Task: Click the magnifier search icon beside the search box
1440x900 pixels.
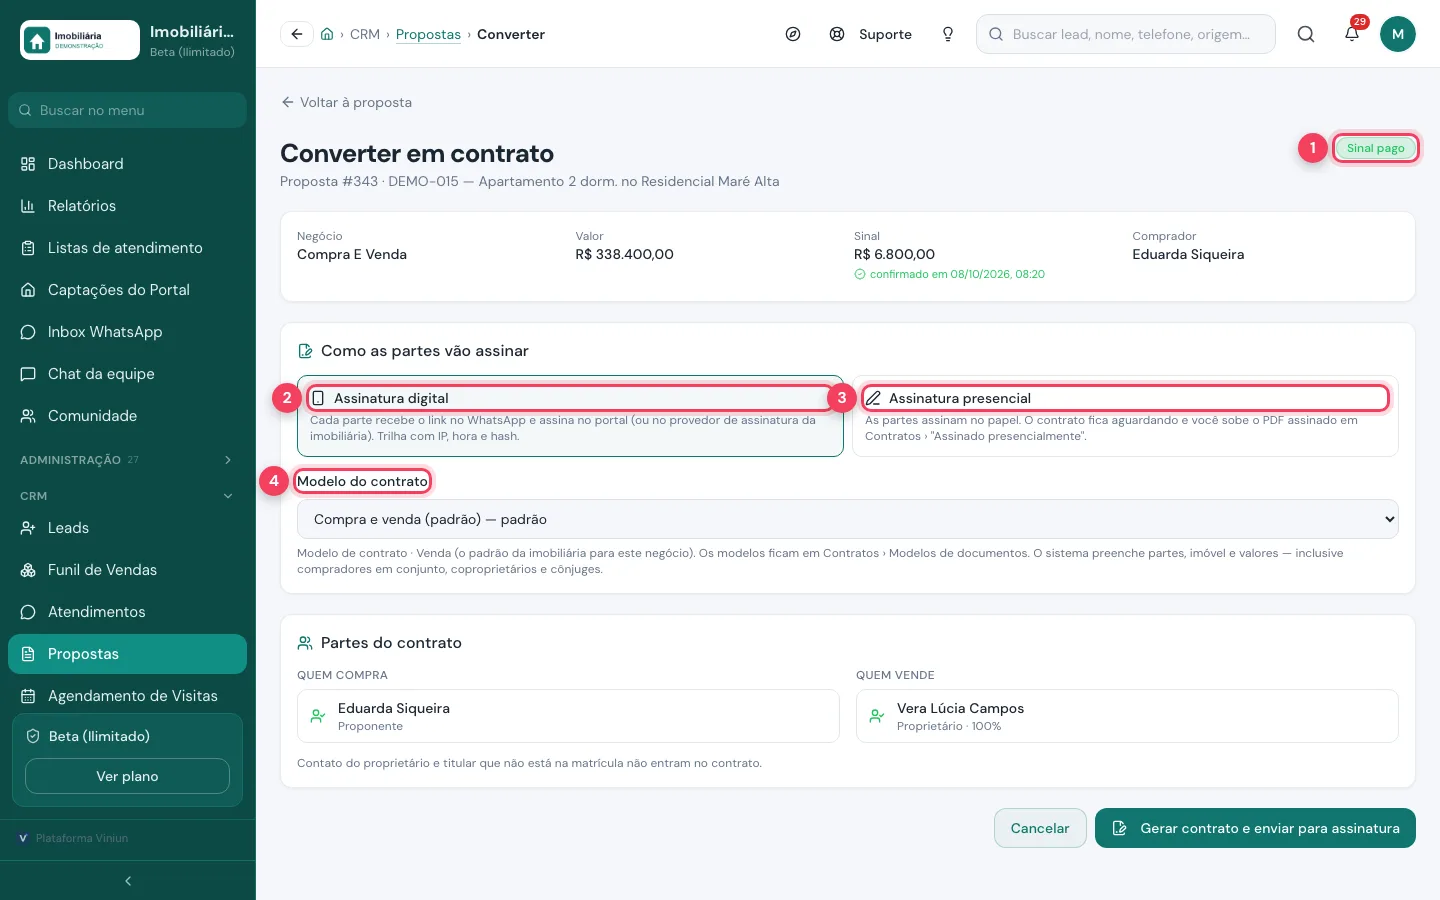Action: click(x=1306, y=34)
